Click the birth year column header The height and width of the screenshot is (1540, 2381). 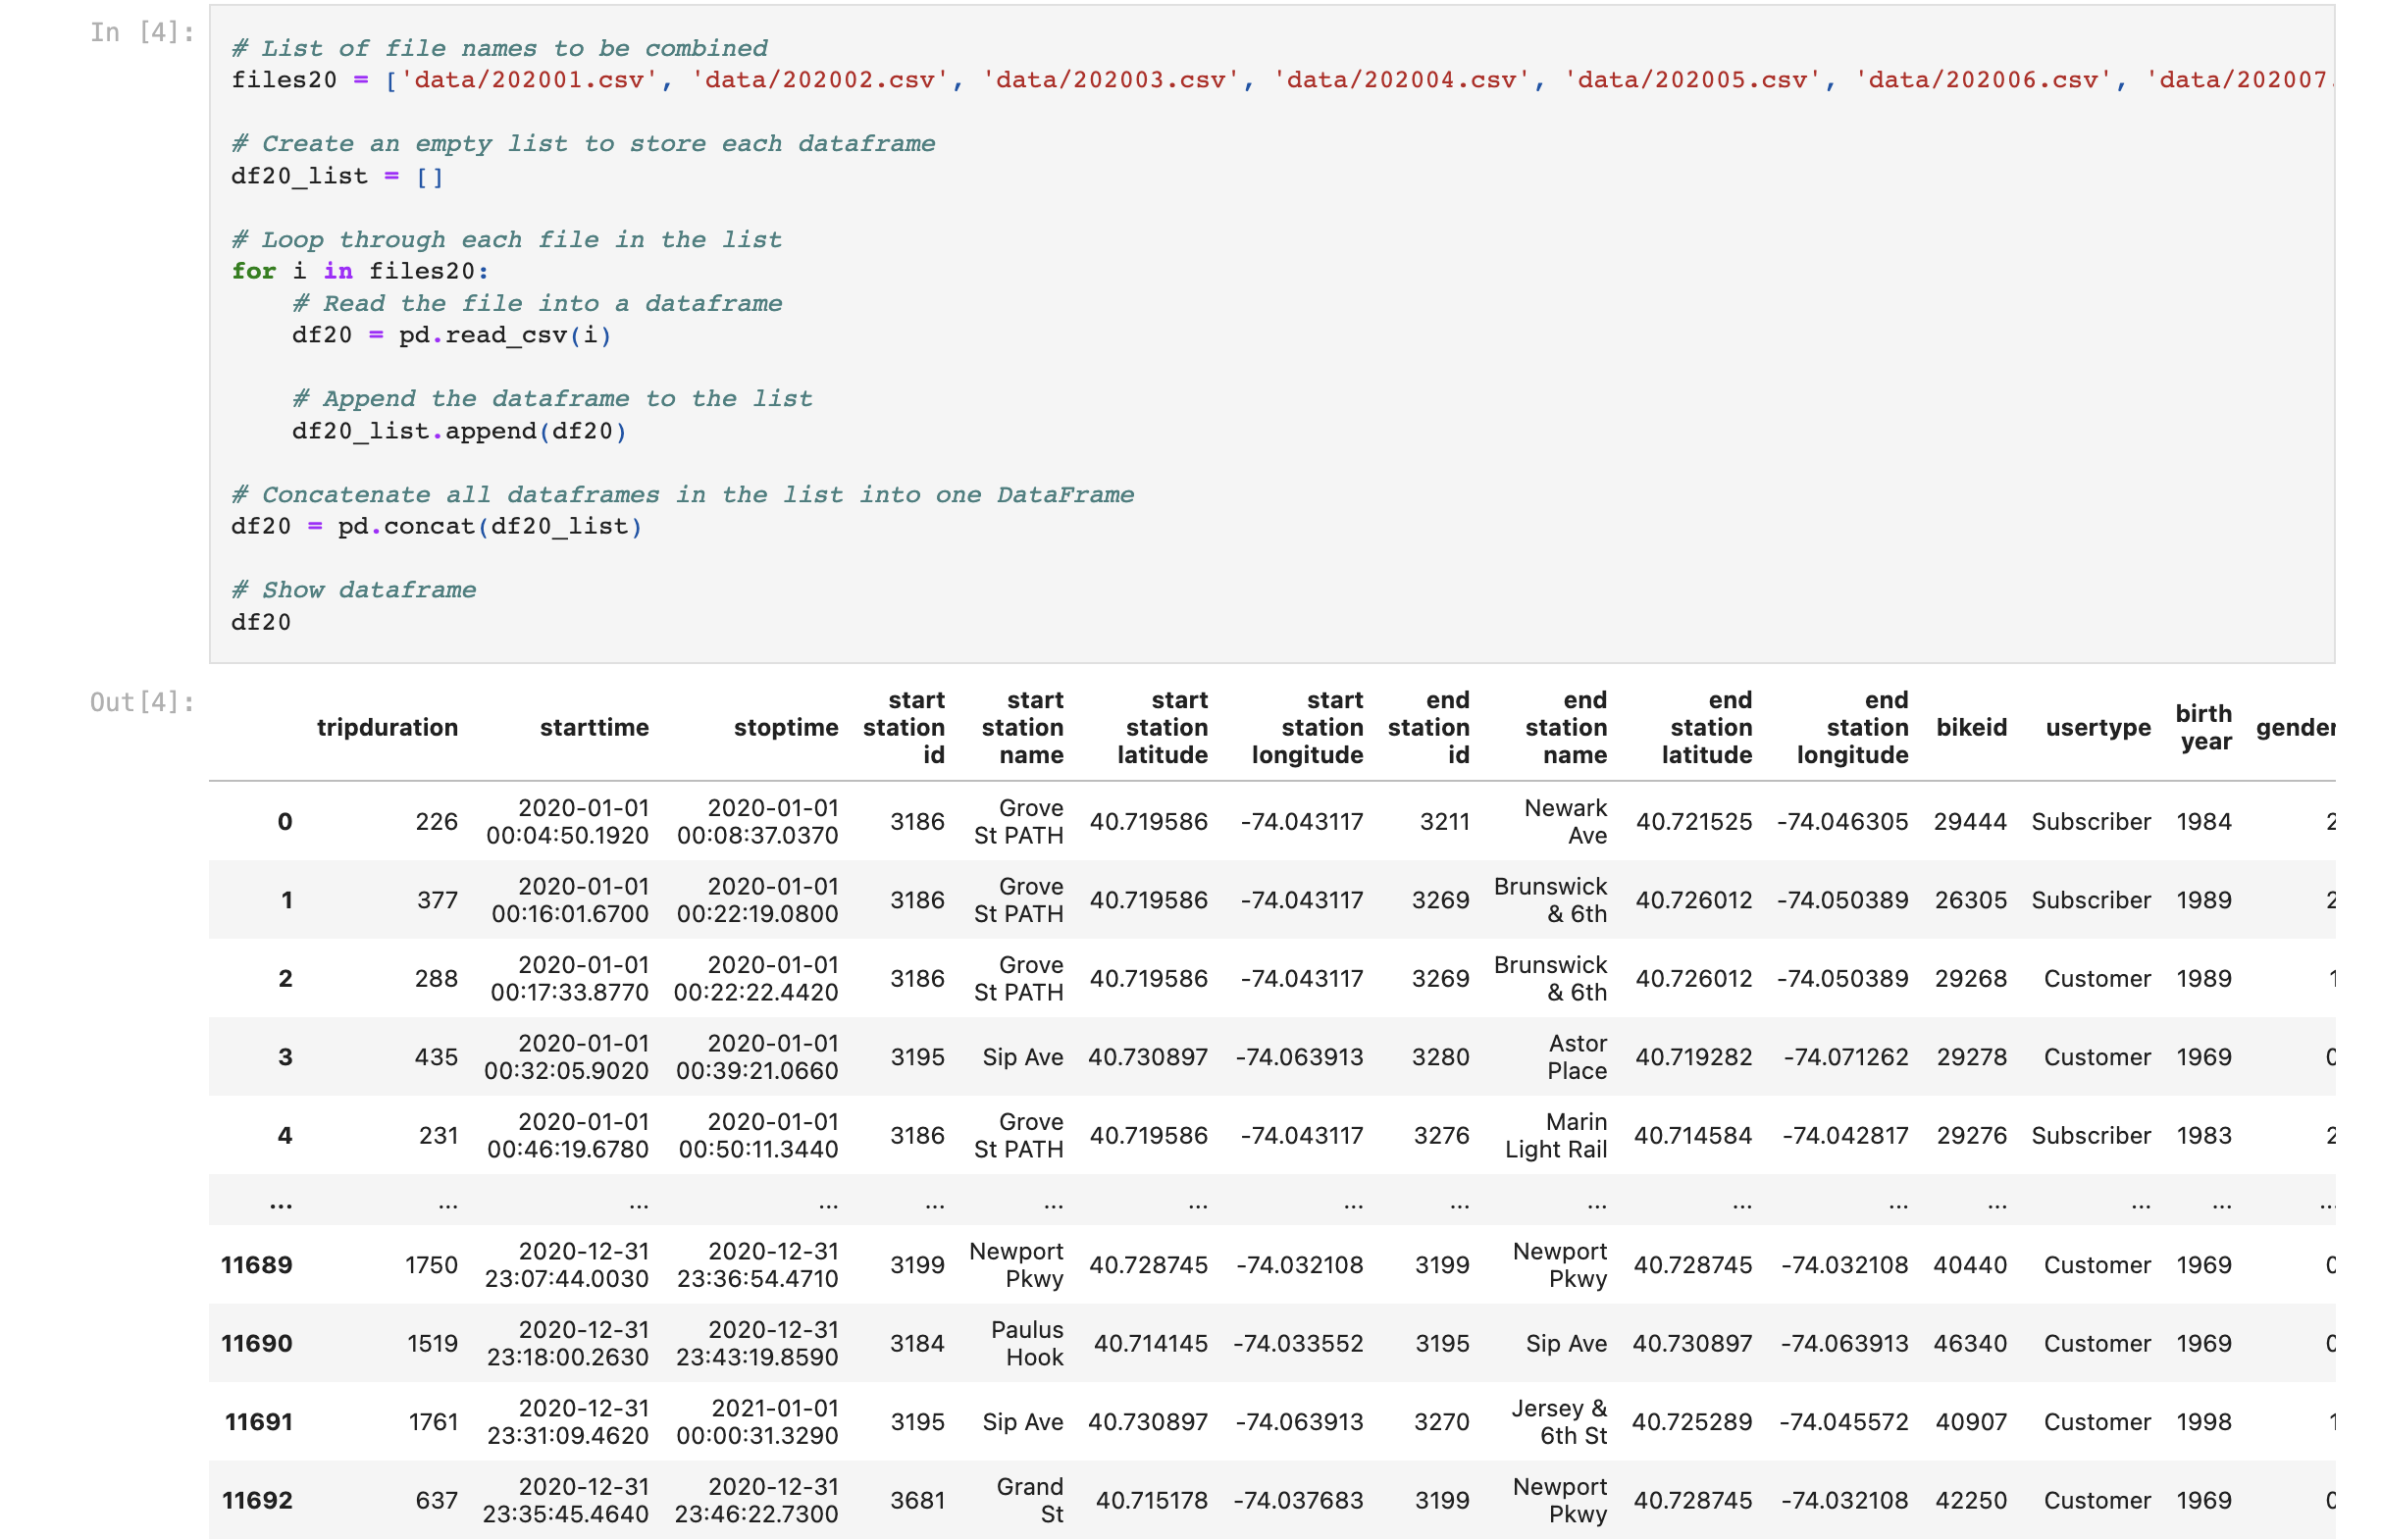(x=2204, y=728)
